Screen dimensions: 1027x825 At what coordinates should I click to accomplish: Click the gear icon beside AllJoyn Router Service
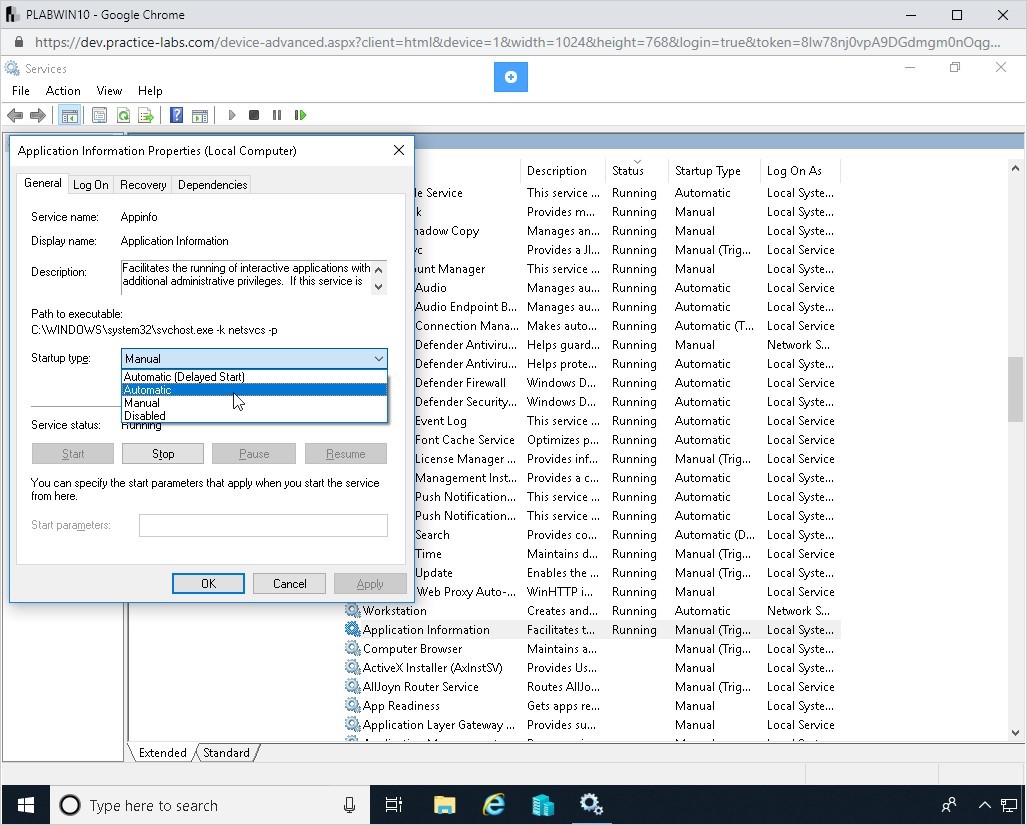pyautogui.click(x=352, y=686)
